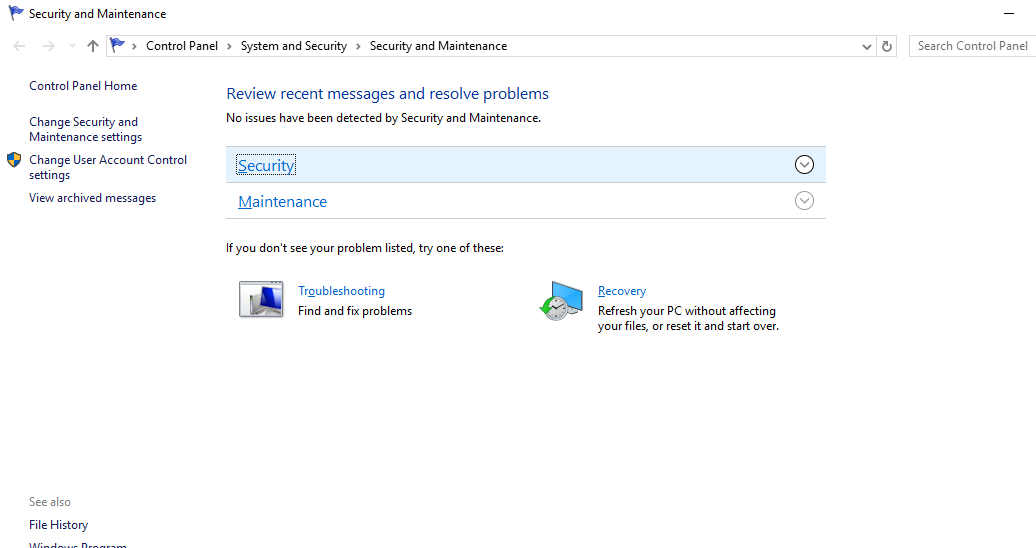Refresh the Security and Maintenance page
The image size is (1036, 548).
887,46
